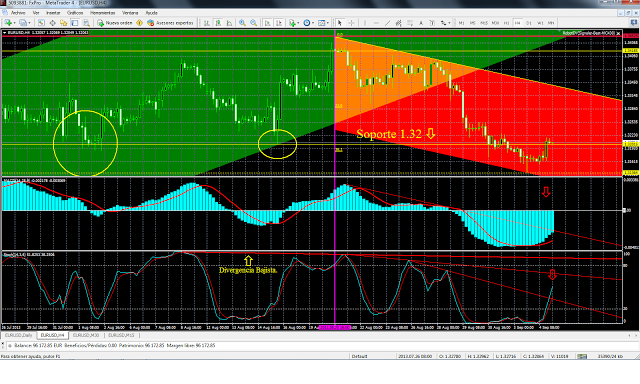The width and height of the screenshot is (640, 384).
Task: Toggle chart shift icon
Action: pyautogui.click(x=279, y=23)
